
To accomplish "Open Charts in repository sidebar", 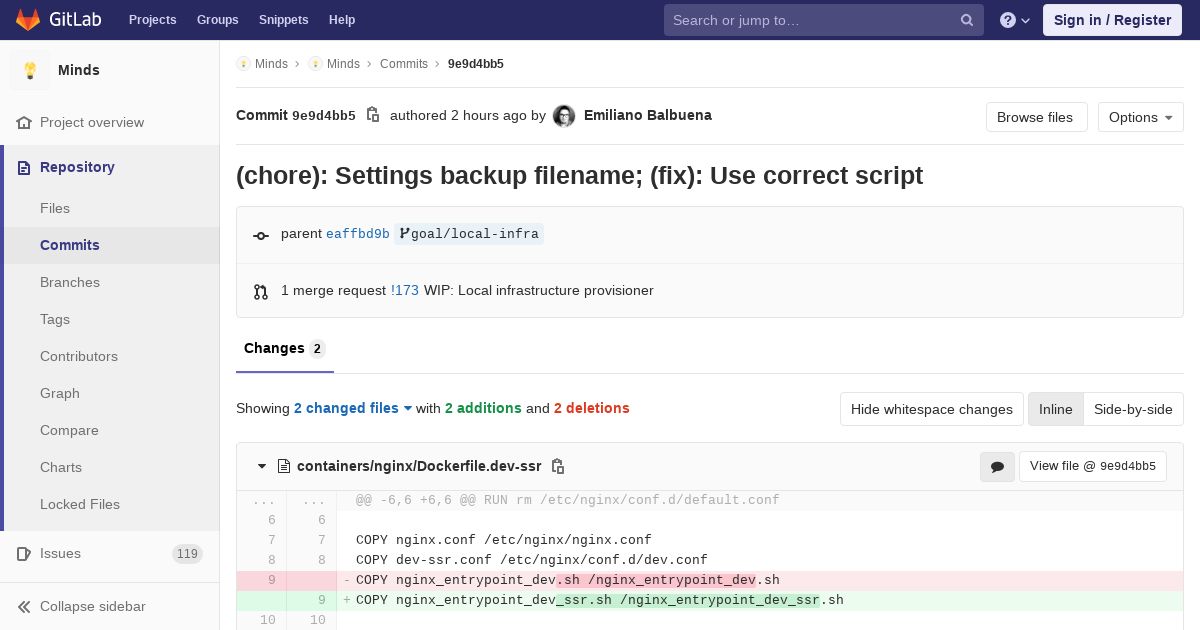I will pos(61,467).
